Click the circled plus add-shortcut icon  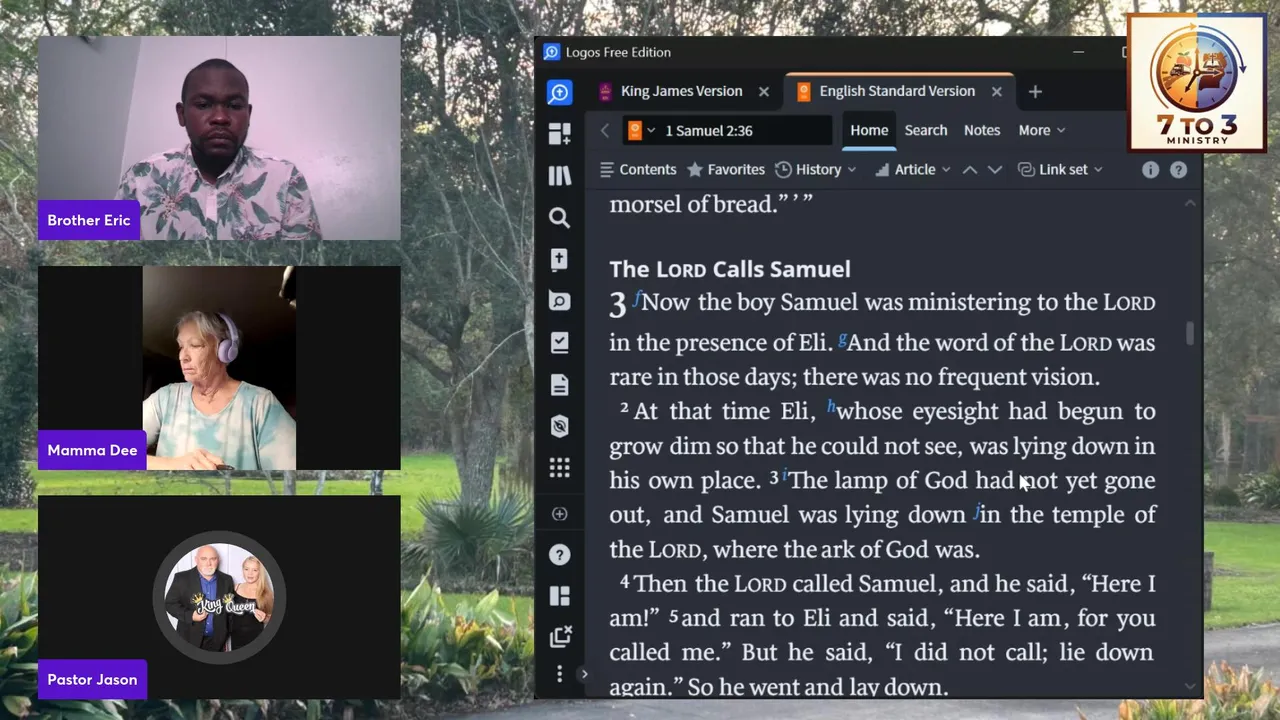tap(559, 514)
